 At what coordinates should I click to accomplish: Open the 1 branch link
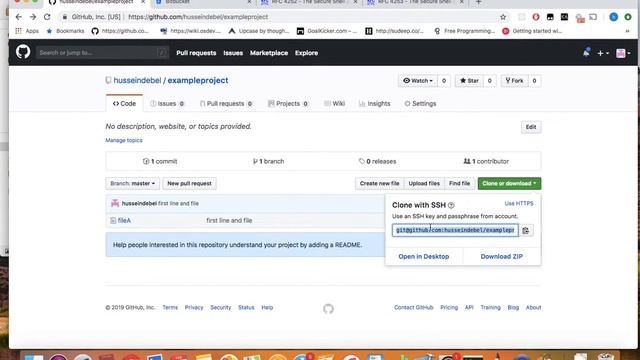click(x=268, y=162)
